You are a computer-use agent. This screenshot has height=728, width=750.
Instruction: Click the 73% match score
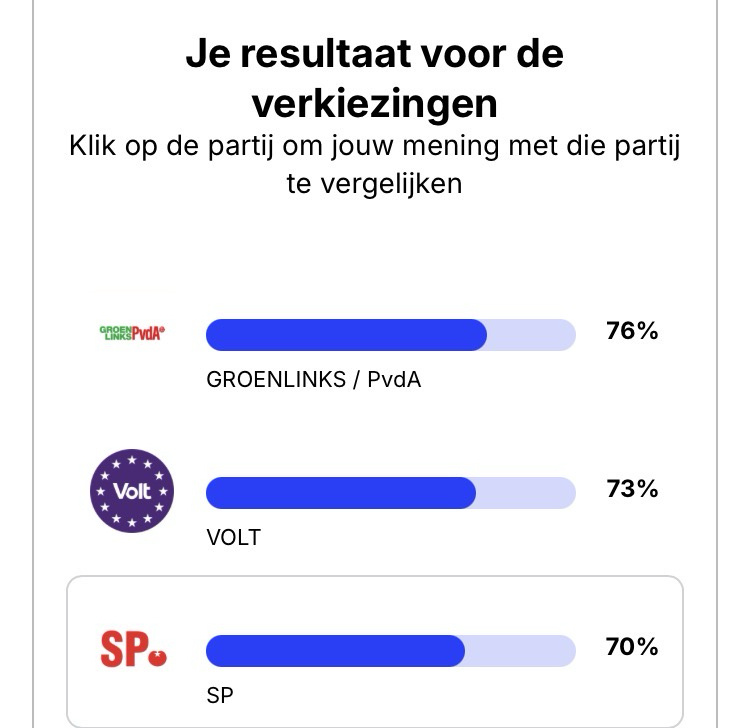[x=632, y=489]
